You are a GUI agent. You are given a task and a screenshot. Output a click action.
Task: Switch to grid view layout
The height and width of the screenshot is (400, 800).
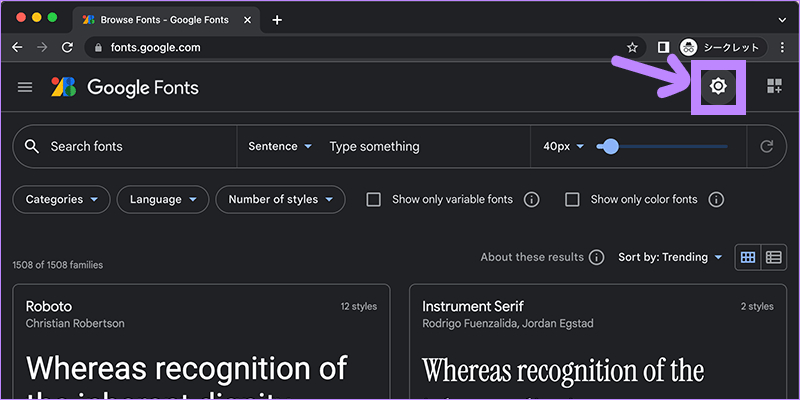pos(747,257)
